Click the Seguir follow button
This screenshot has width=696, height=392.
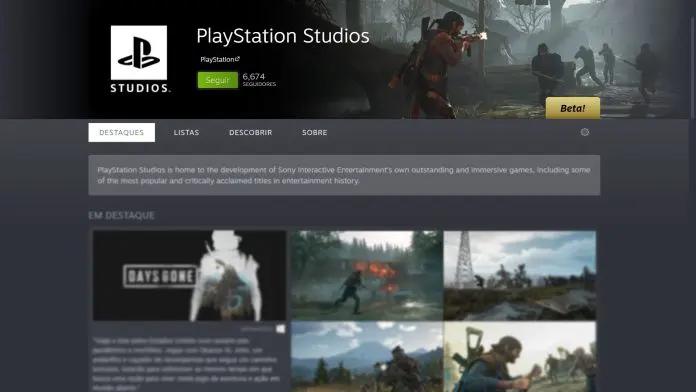tap(218, 80)
